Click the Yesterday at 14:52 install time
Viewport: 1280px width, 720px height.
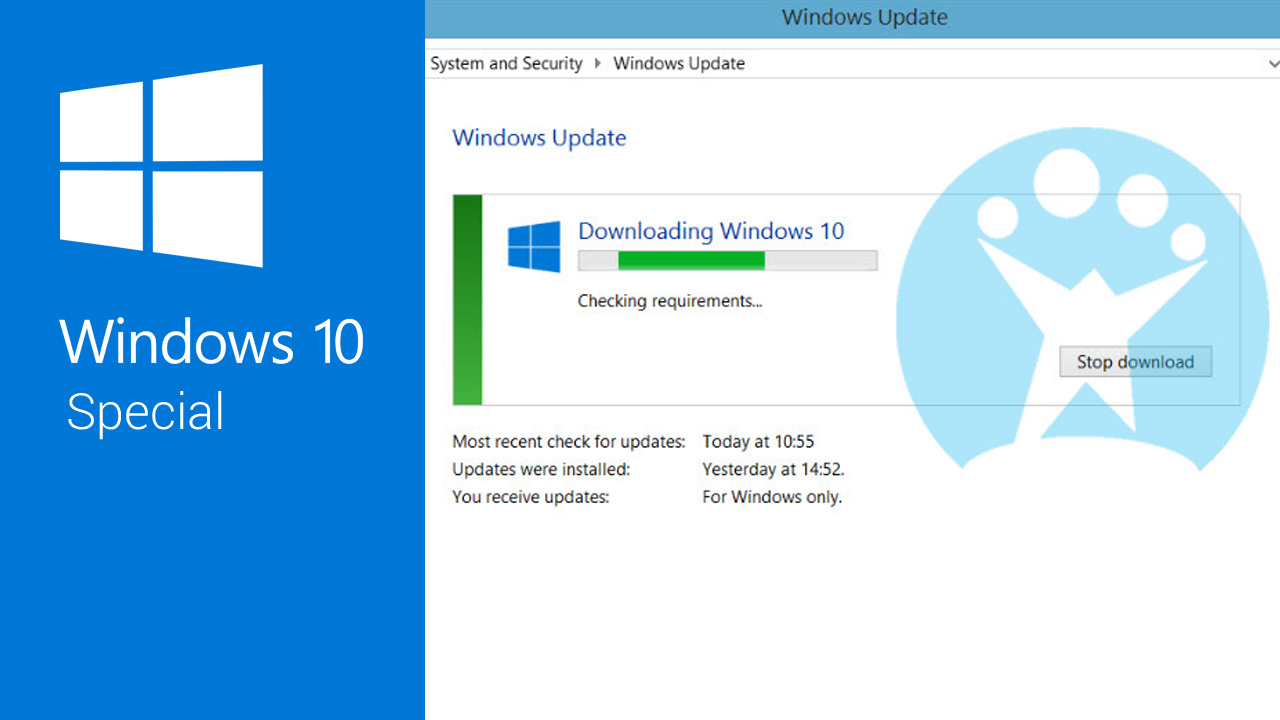point(774,469)
